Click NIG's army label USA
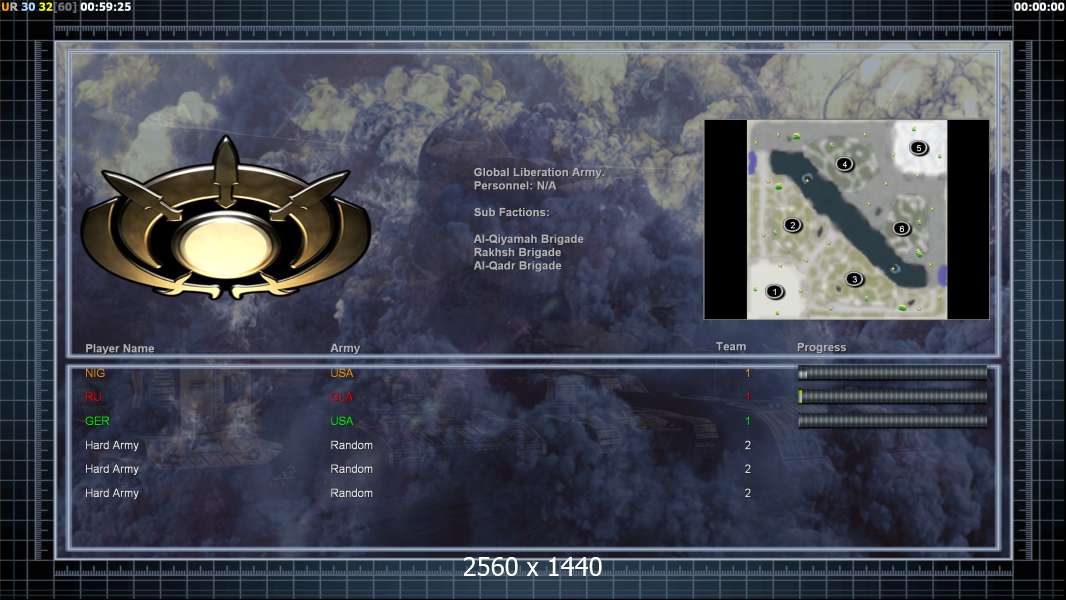Image resolution: width=1066 pixels, height=600 pixels. point(342,373)
